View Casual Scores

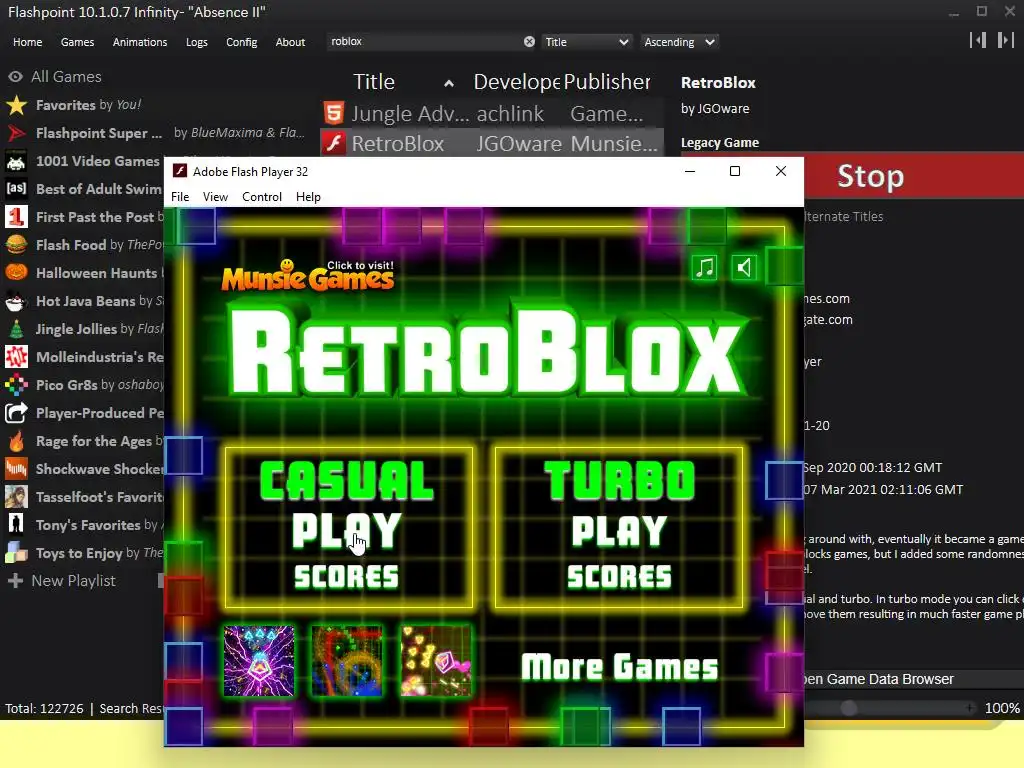click(347, 577)
